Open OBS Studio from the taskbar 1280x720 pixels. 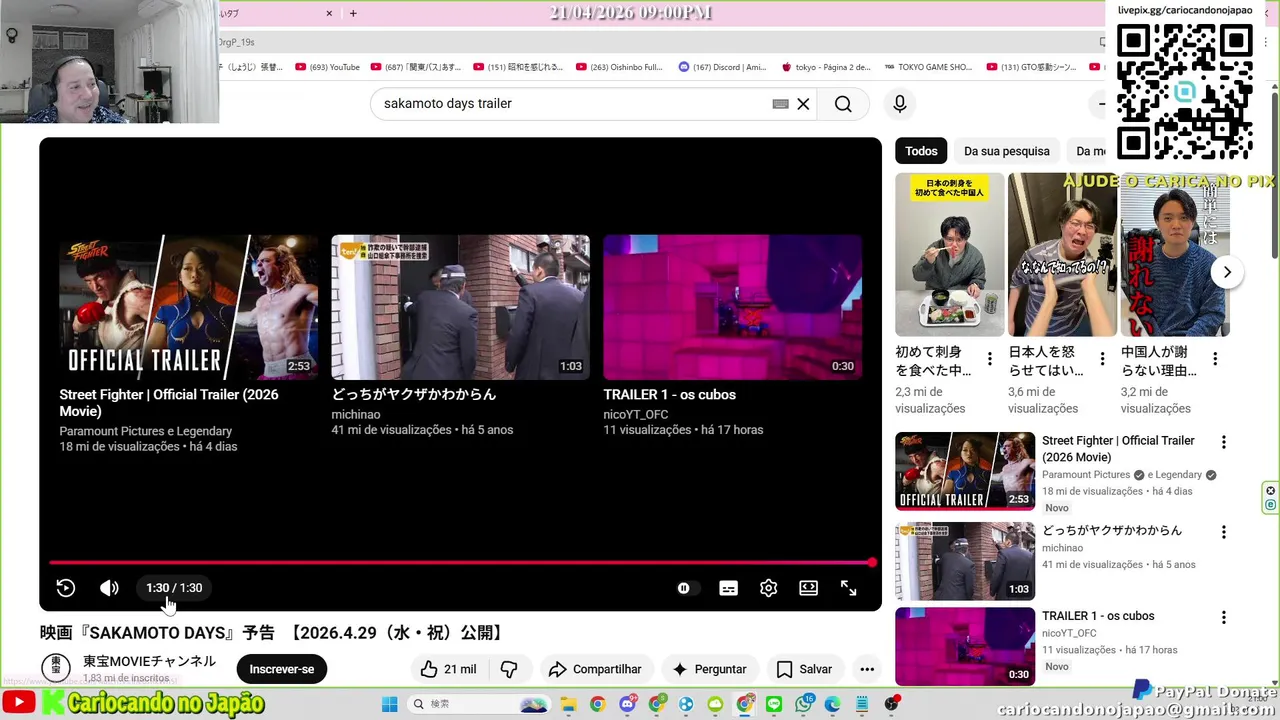(x=891, y=704)
